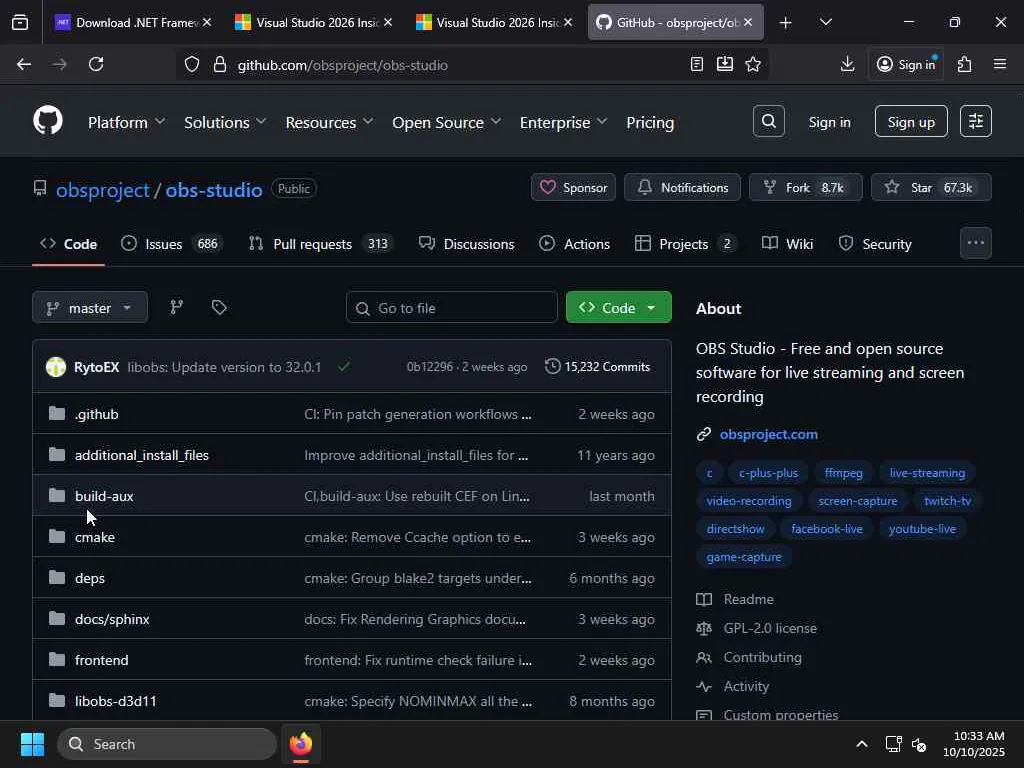Open Firefox downloads arrow icon
Image resolution: width=1024 pixels, height=768 pixels.
pyautogui.click(x=847, y=64)
